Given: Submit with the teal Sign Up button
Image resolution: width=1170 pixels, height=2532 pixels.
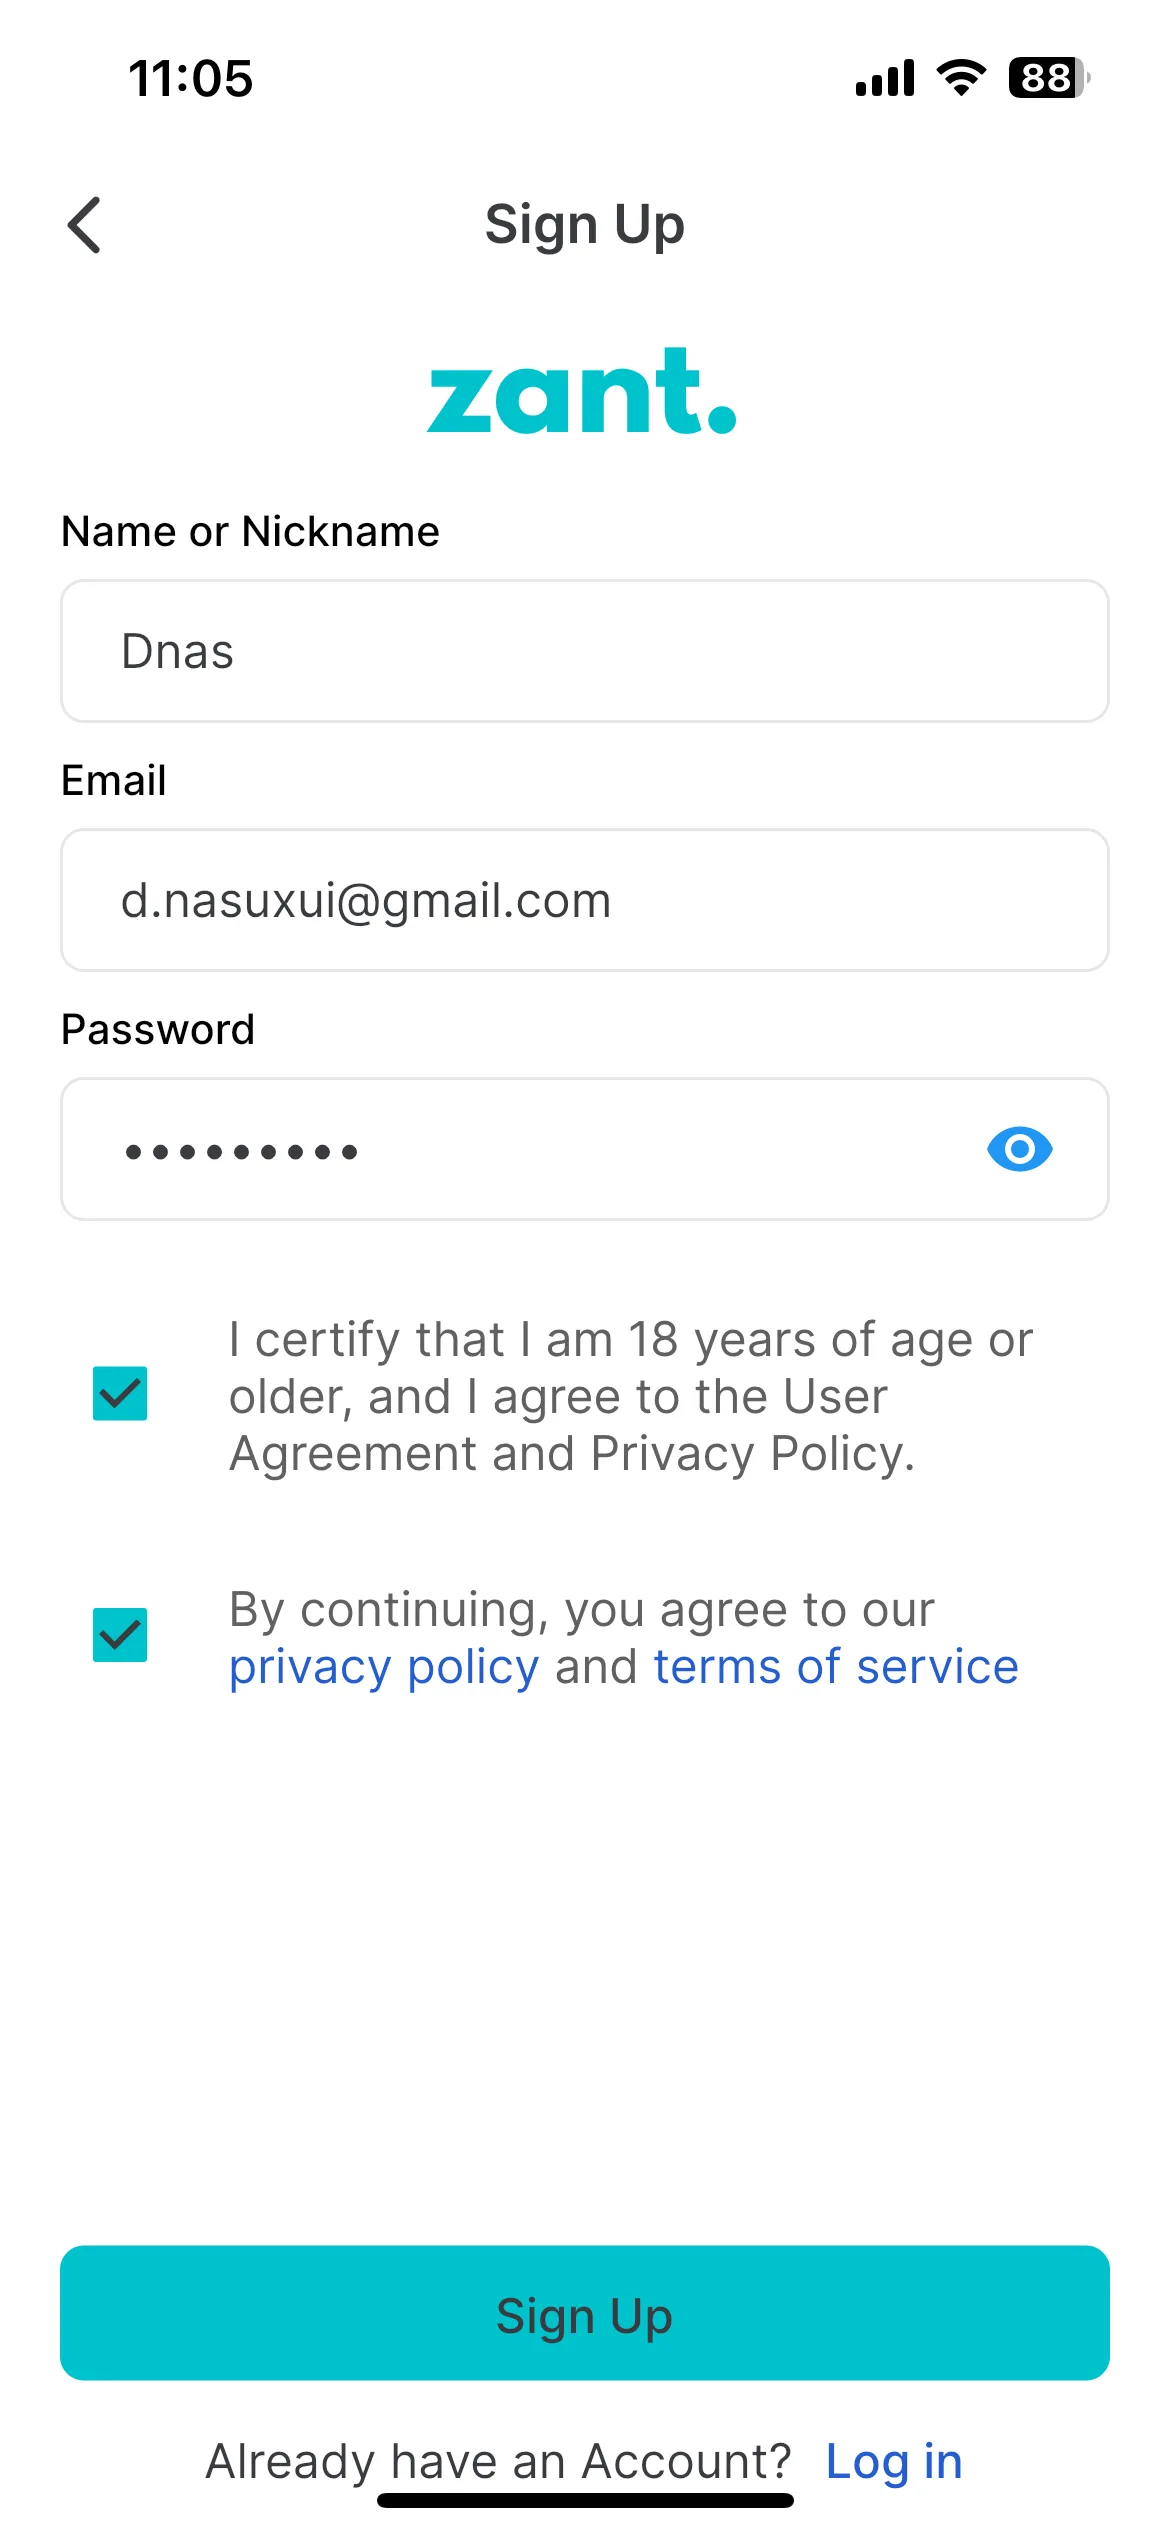Looking at the screenshot, I should pos(585,2313).
